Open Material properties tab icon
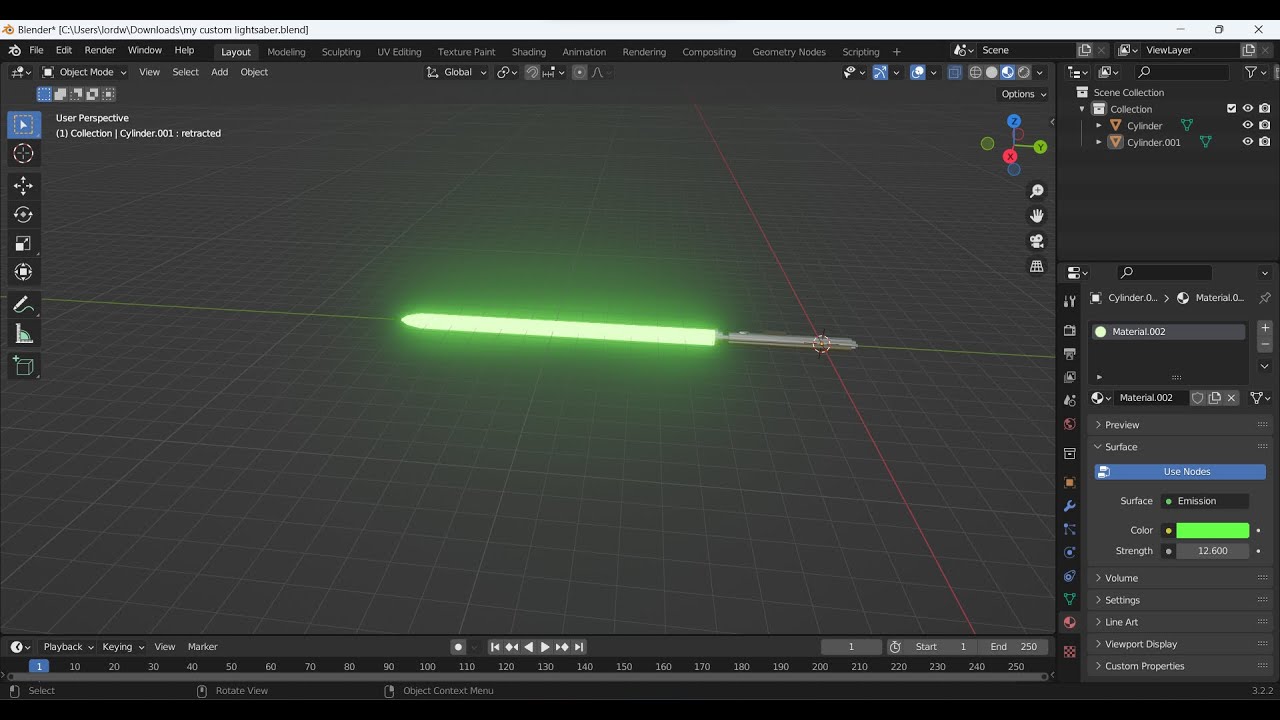This screenshot has width=1280, height=720. (x=1070, y=622)
